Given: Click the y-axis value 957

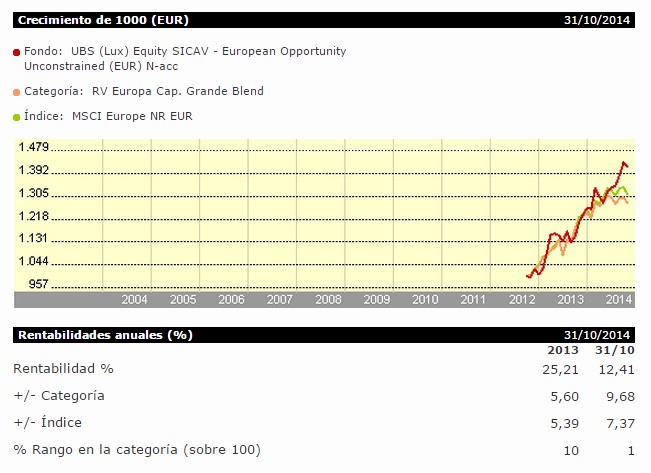Looking at the screenshot, I should point(39,284).
